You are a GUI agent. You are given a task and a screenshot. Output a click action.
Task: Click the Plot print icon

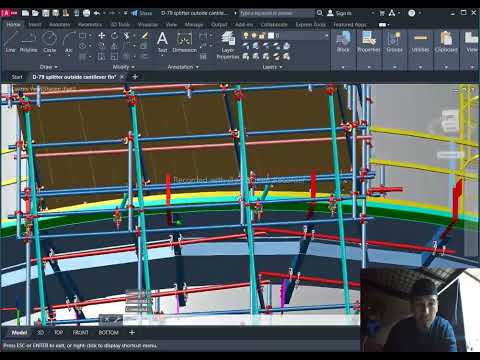click(86, 13)
